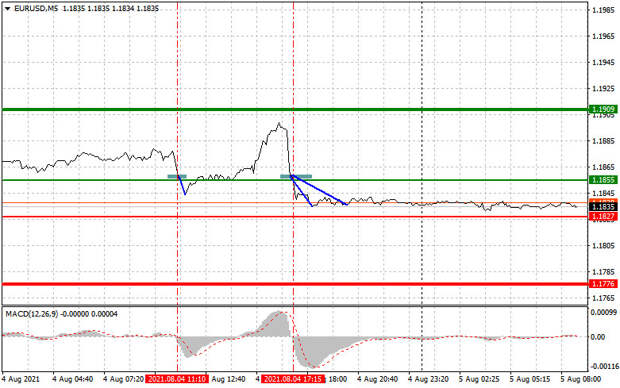Viewport: 620px width, 388px height.
Task: Select the thin red line at 1.1827
Action: pyautogui.click(x=295, y=216)
